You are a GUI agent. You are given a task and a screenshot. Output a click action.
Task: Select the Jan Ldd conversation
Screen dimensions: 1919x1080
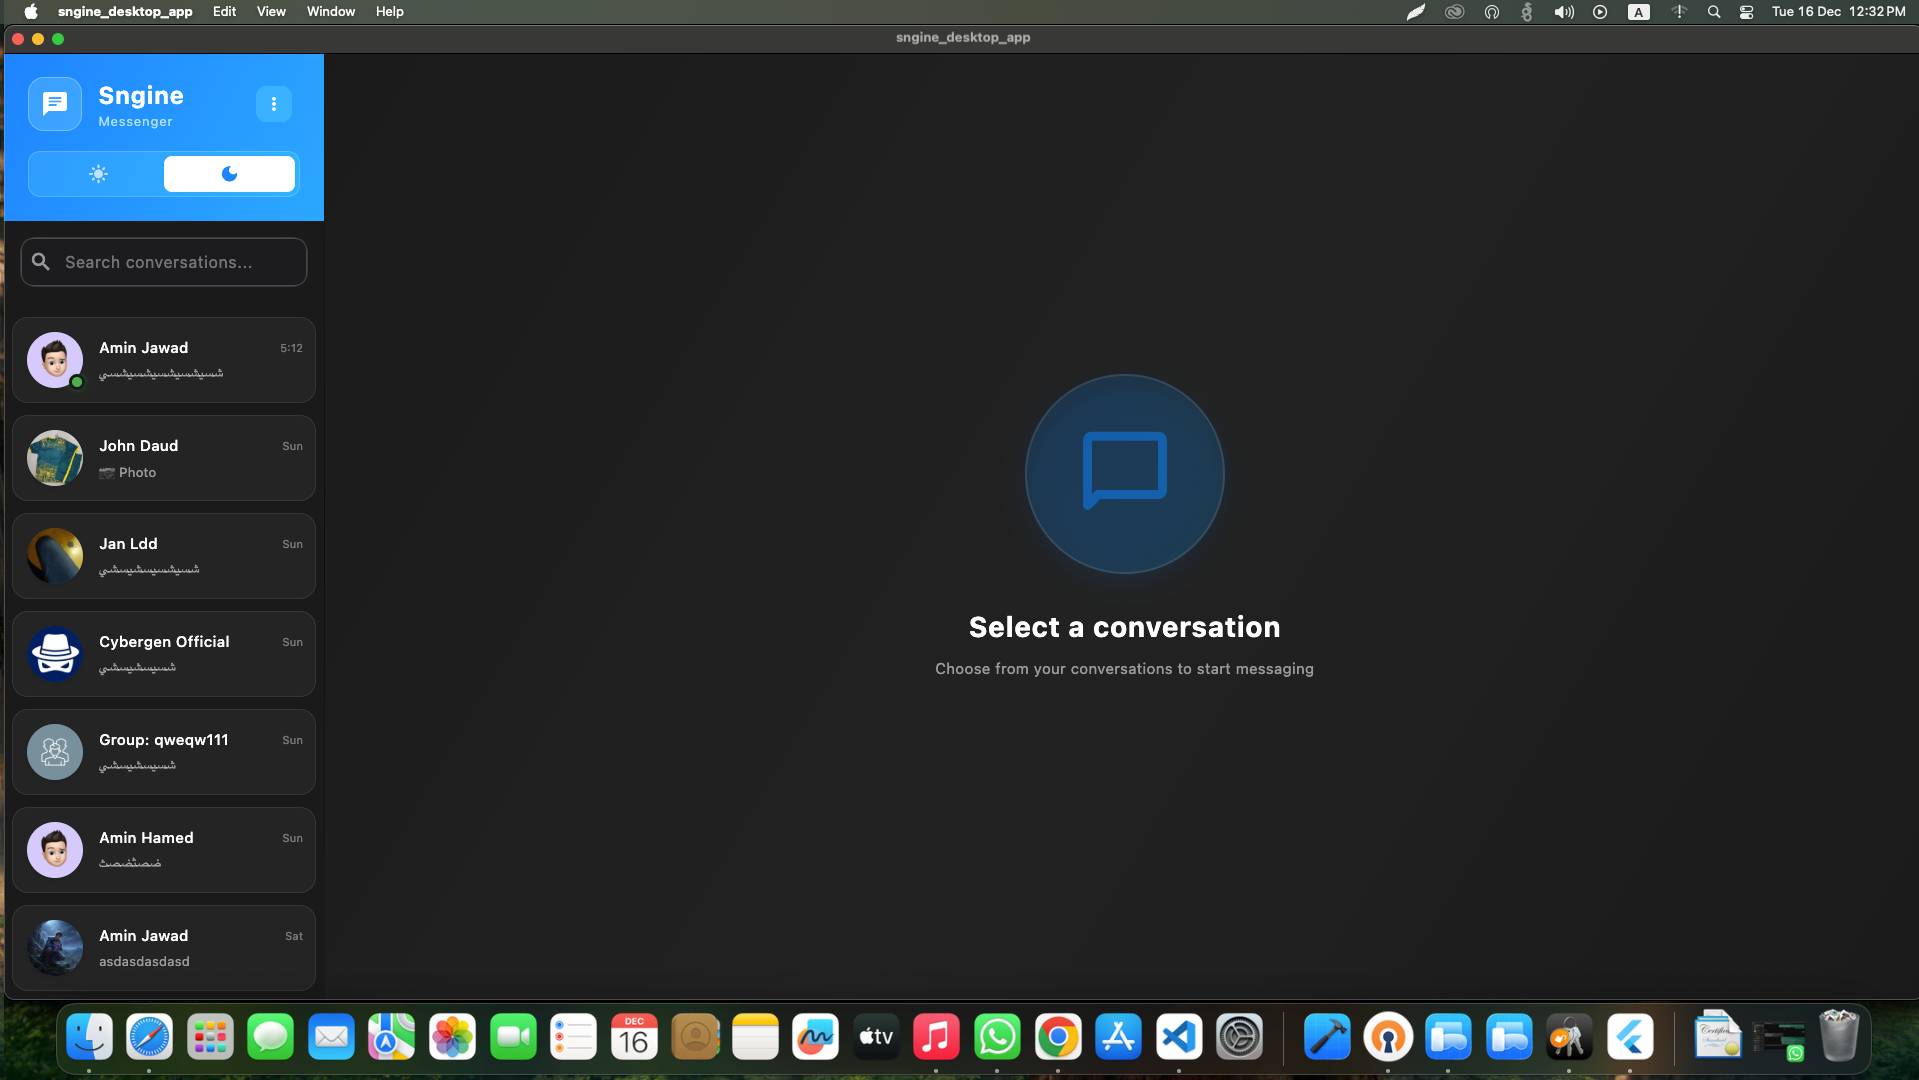[x=163, y=555]
